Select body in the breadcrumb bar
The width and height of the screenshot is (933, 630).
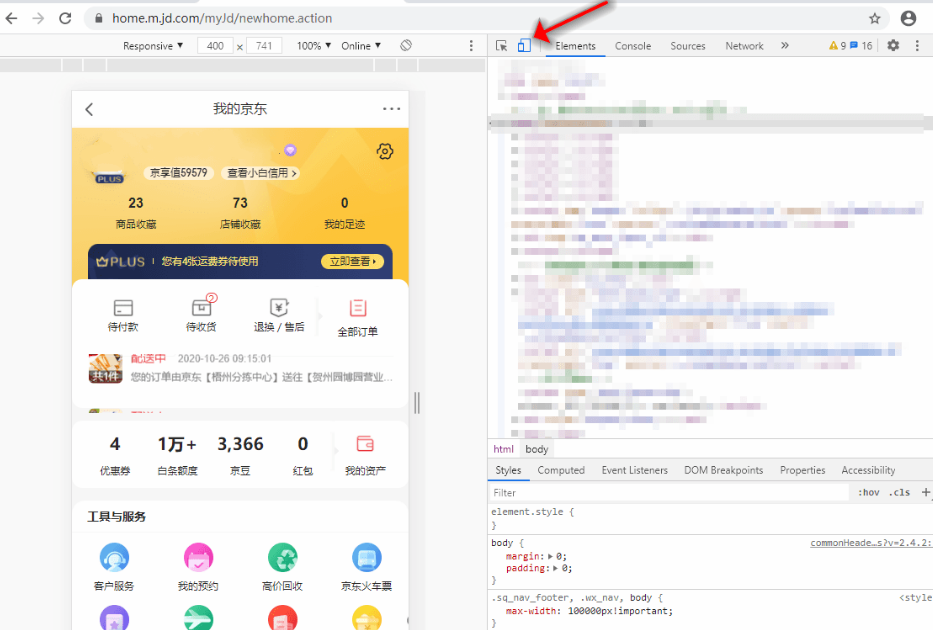coord(537,449)
